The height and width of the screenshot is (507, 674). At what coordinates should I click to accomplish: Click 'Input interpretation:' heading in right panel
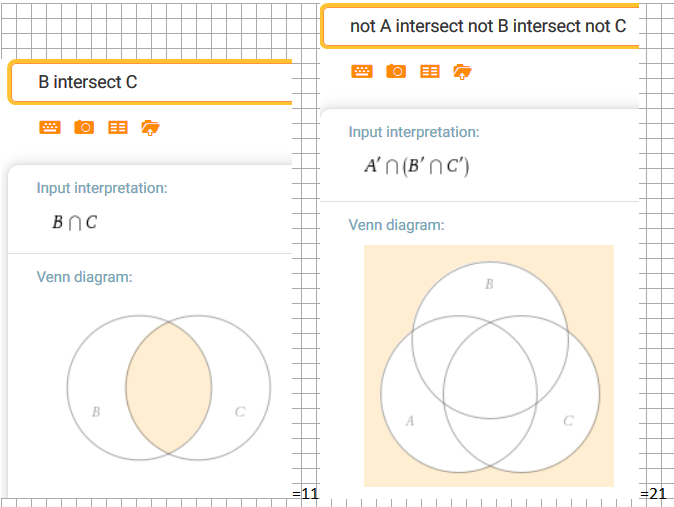[414, 132]
